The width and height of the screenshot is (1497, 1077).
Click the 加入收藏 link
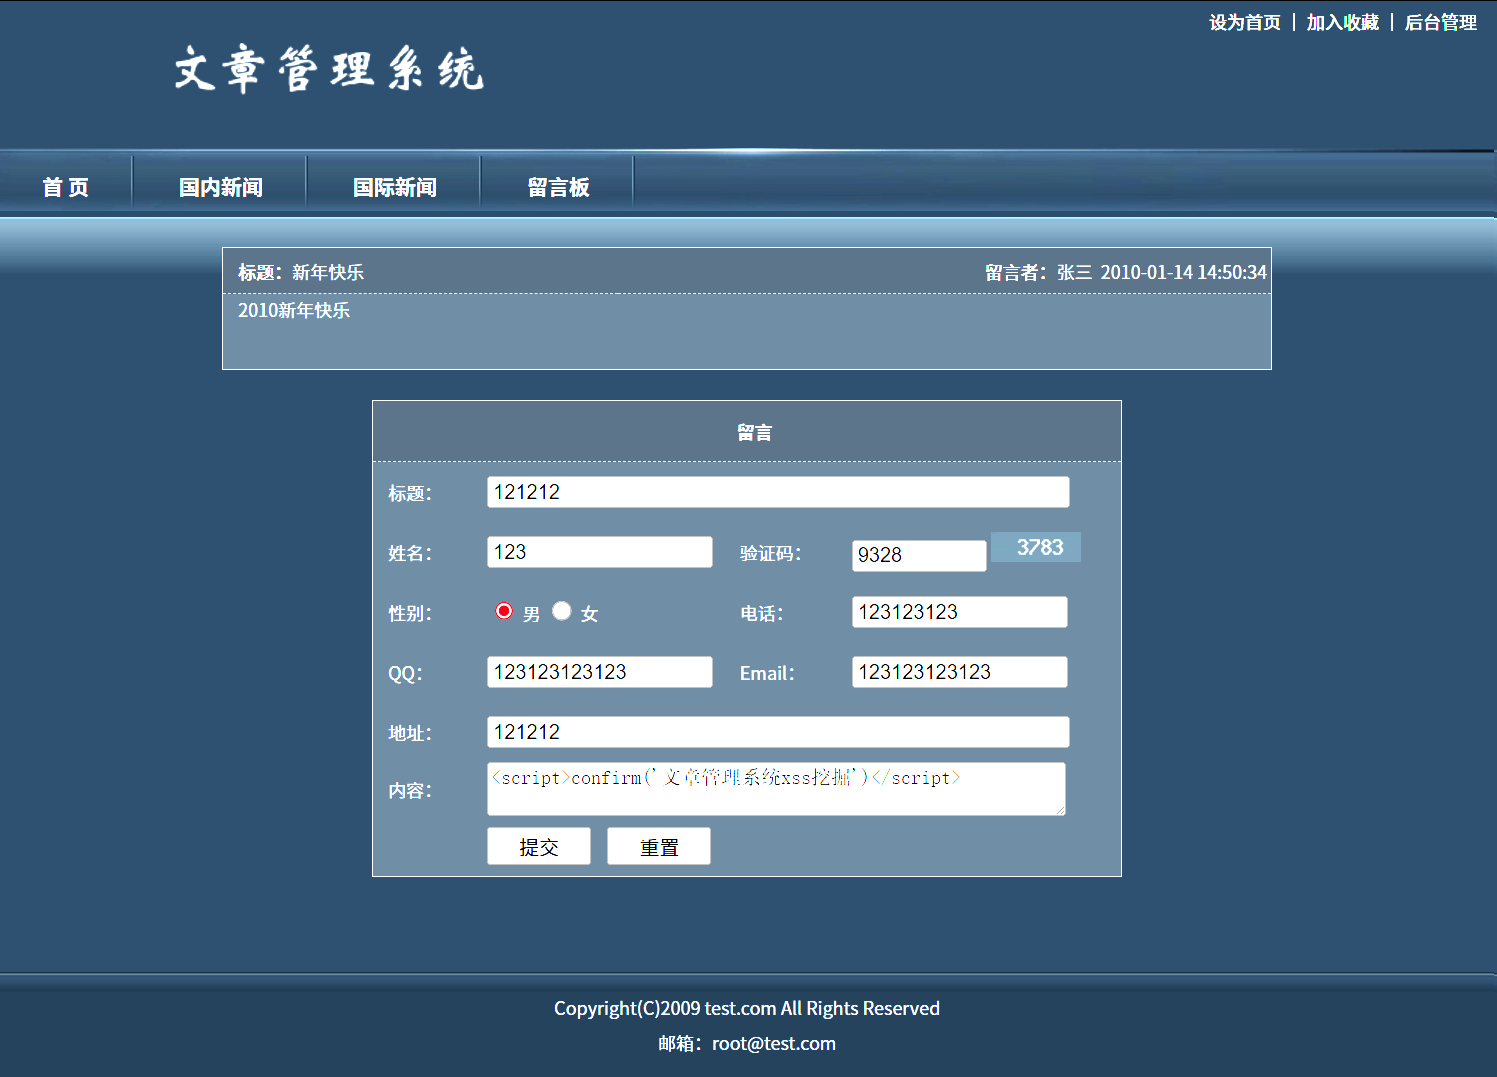[x=1342, y=22]
